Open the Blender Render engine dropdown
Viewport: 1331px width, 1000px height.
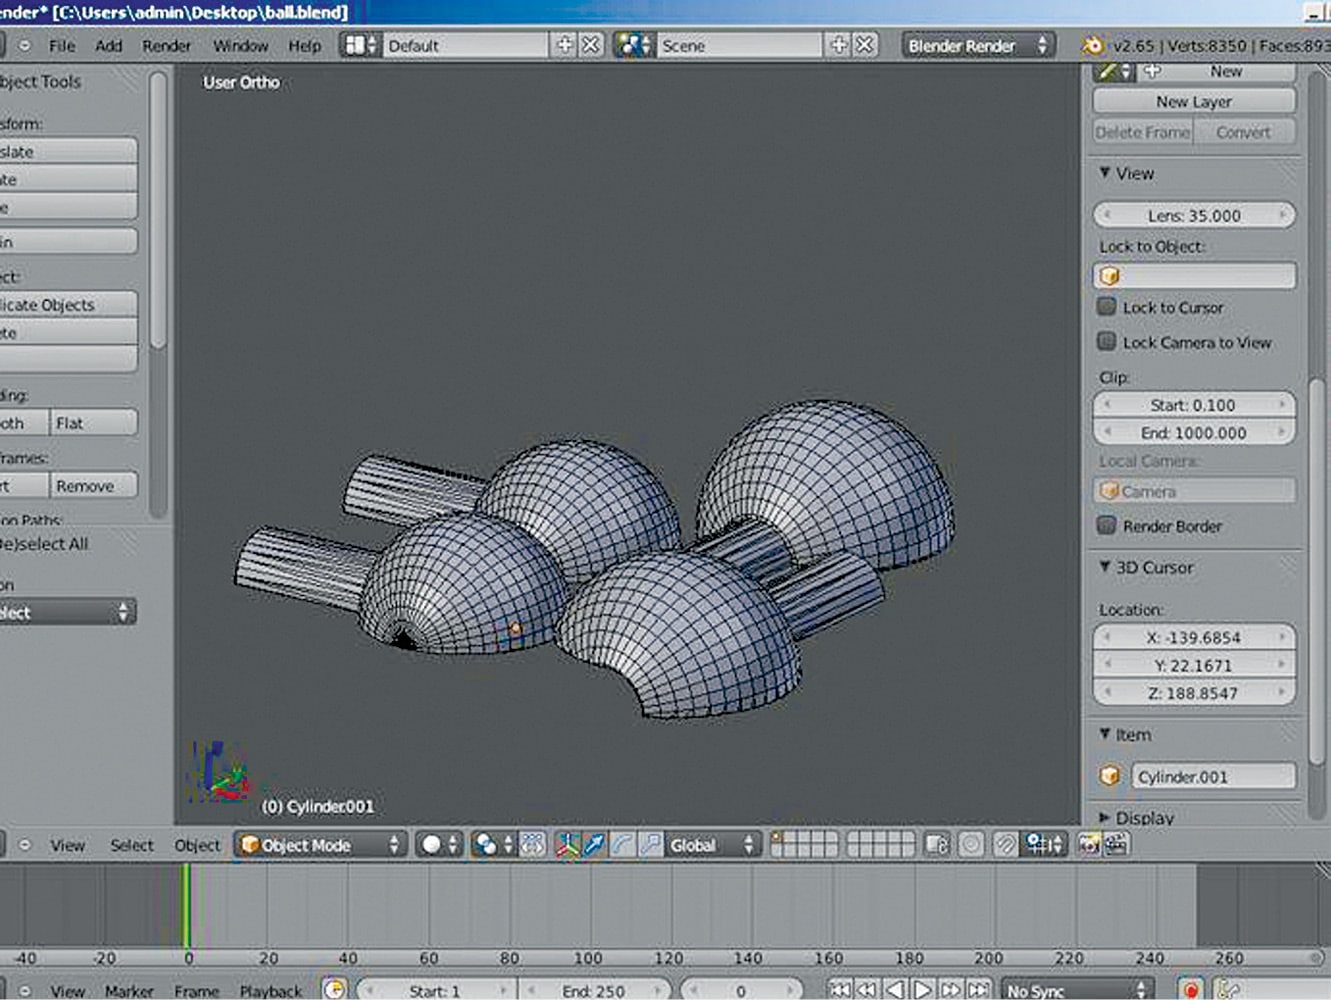(x=977, y=46)
